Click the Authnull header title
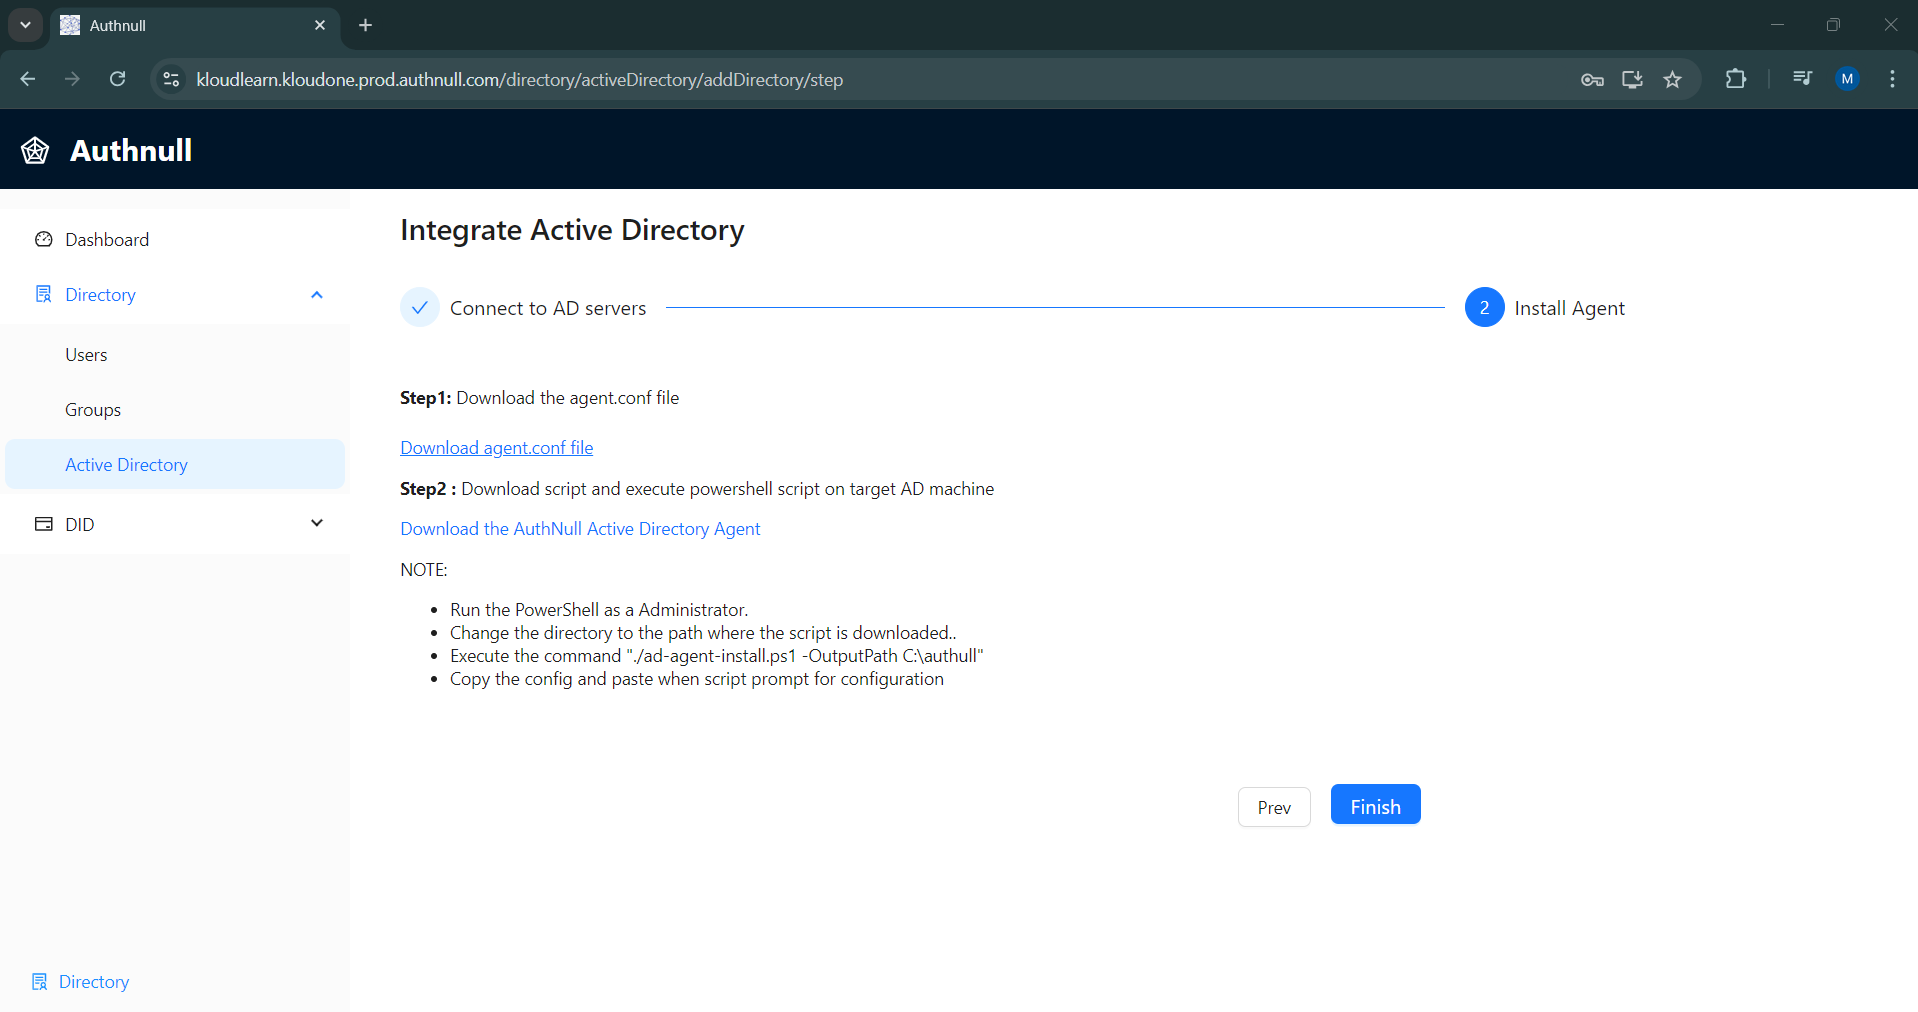This screenshot has height=1012, width=1918. pyautogui.click(x=131, y=150)
